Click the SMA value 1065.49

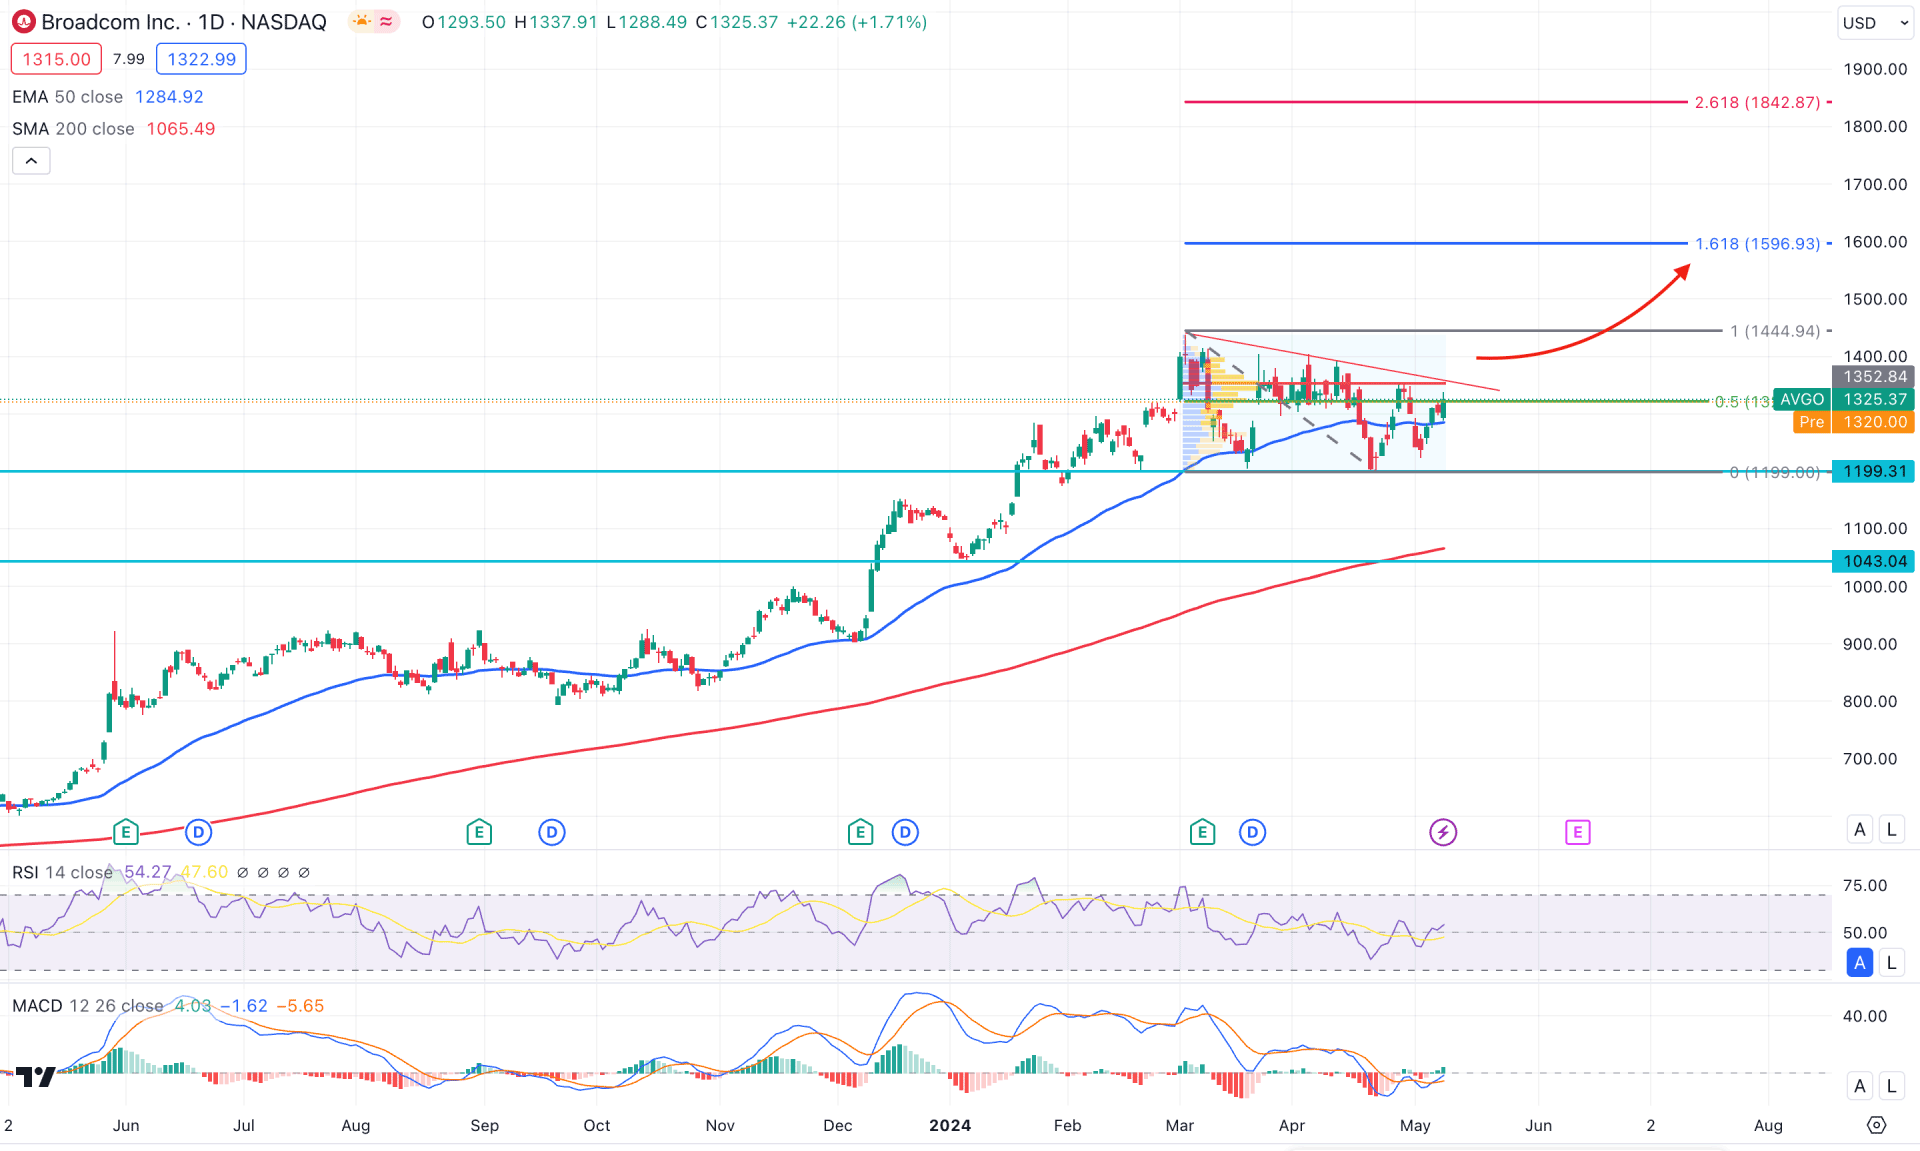coord(181,129)
